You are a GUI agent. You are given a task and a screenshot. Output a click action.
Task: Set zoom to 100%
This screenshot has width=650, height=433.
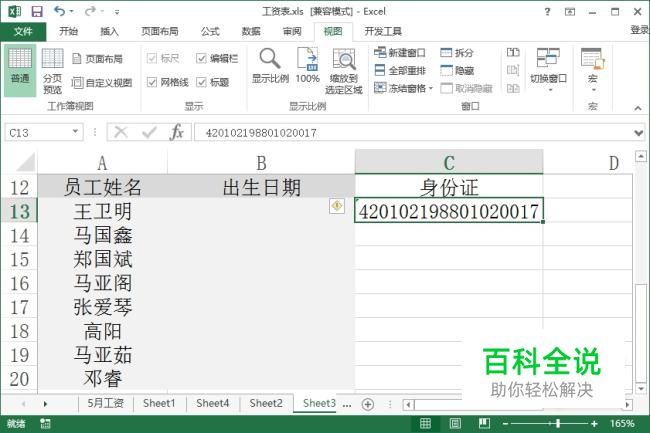pos(308,65)
